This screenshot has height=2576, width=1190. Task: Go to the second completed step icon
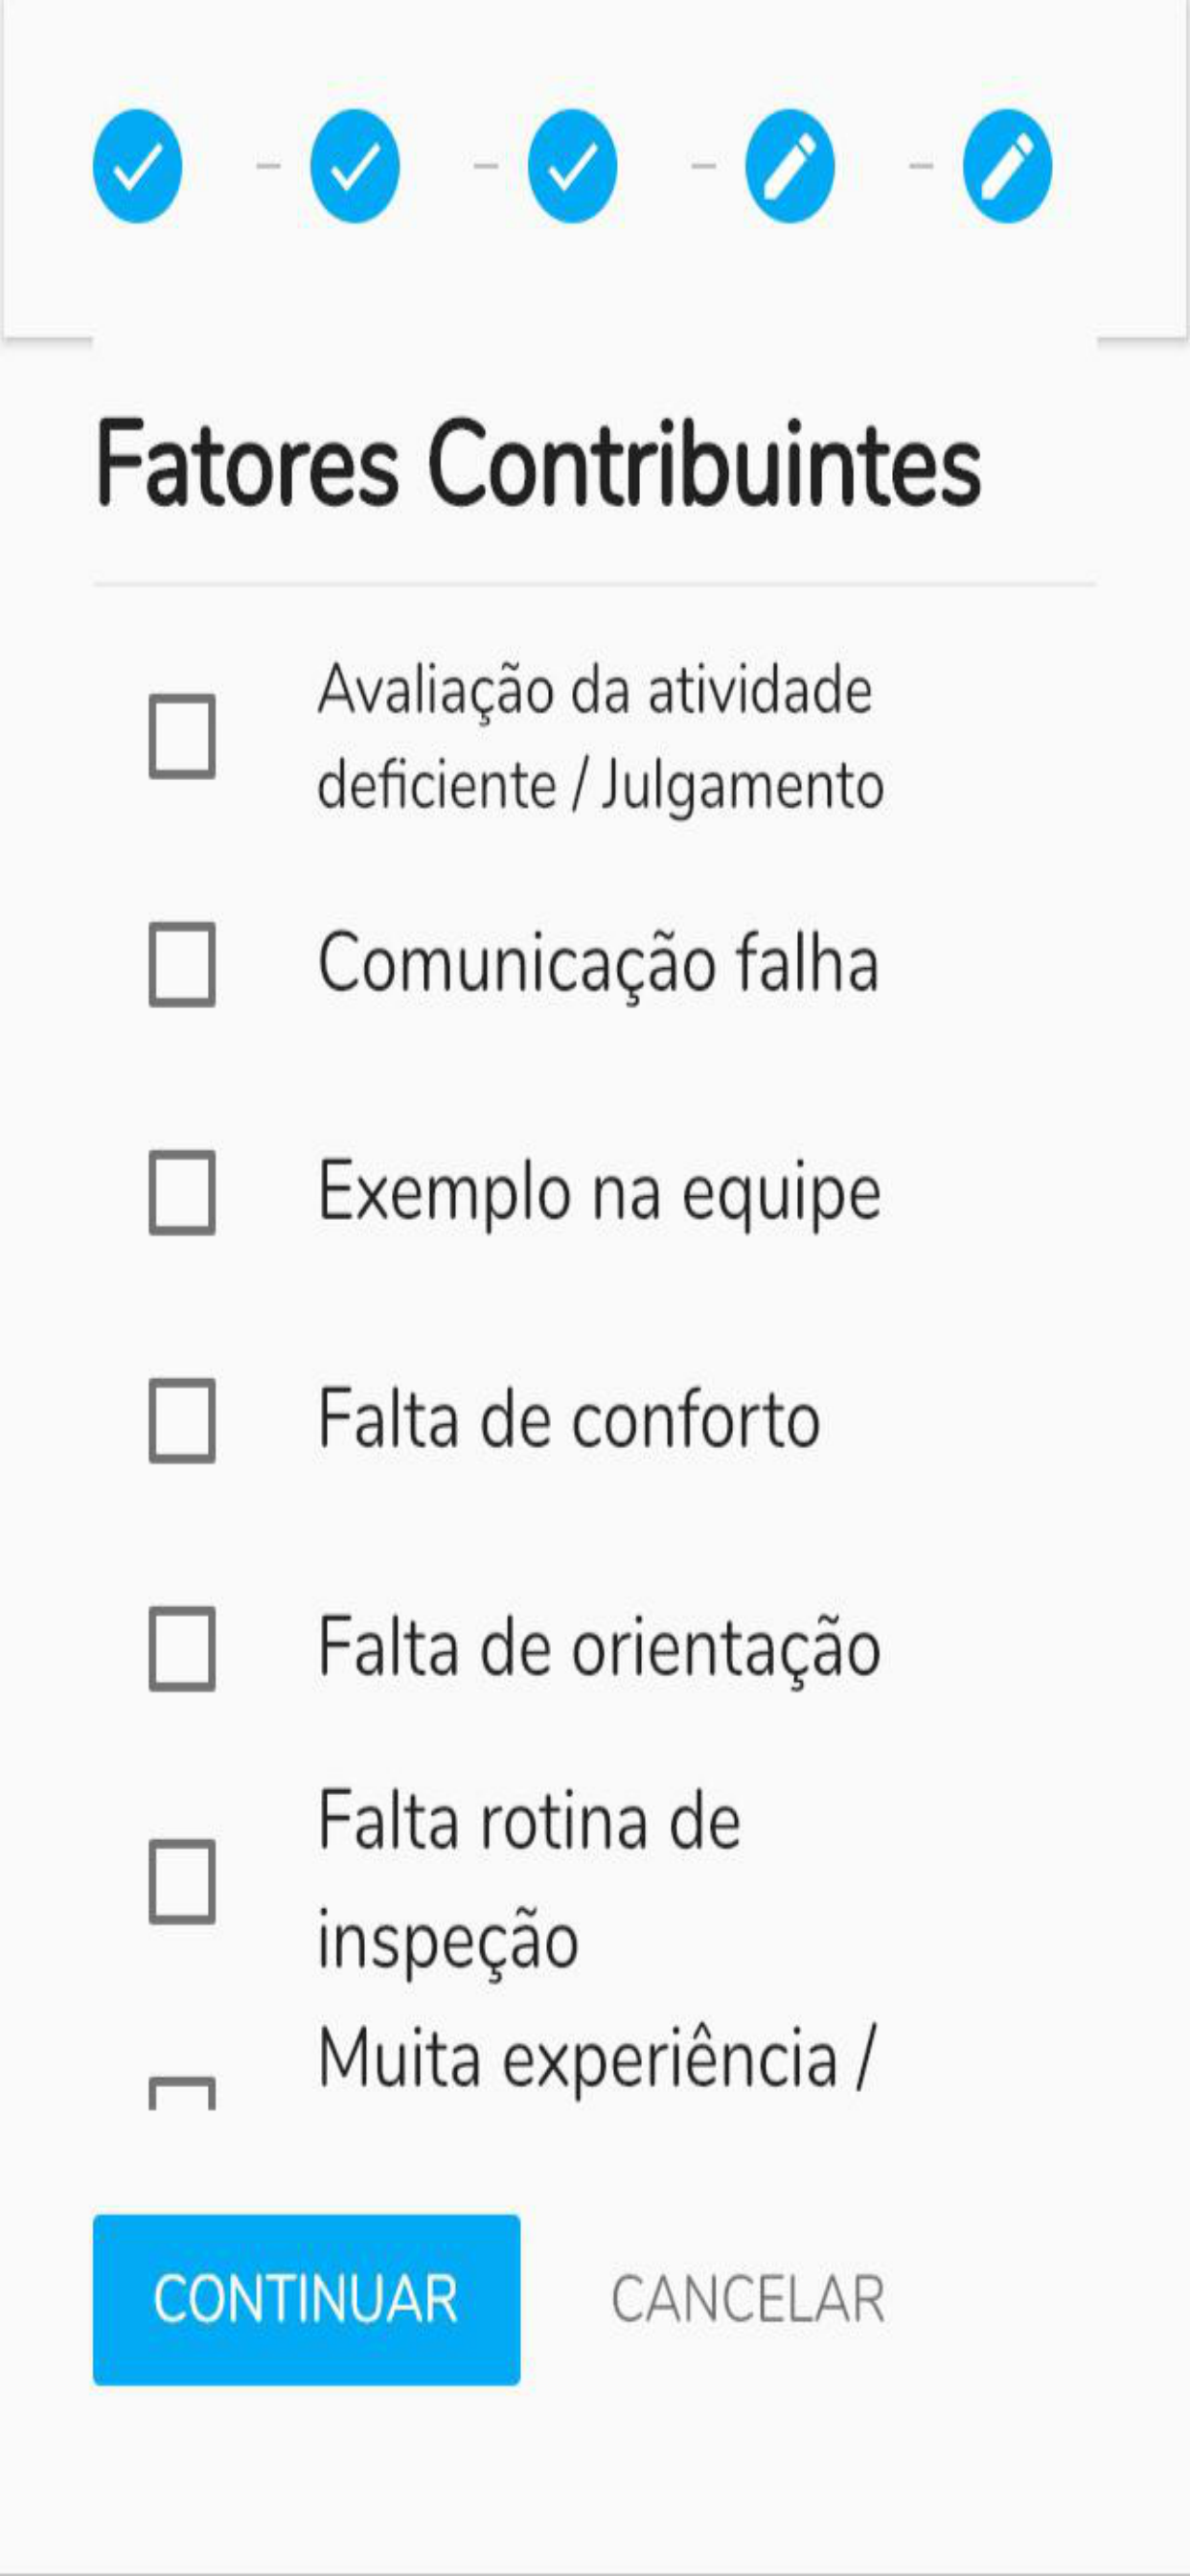point(355,166)
